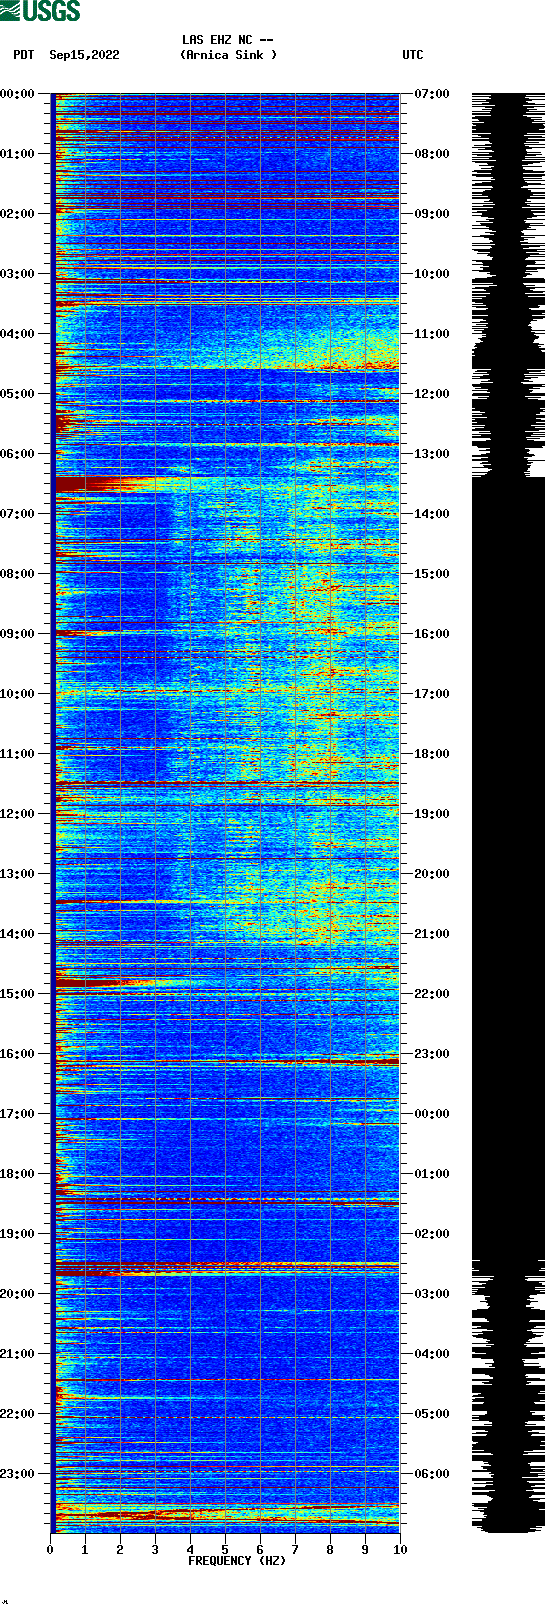The width and height of the screenshot is (552, 1613).
Task: Click 14:00 on the UTC time axis
Action: point(432,514)
